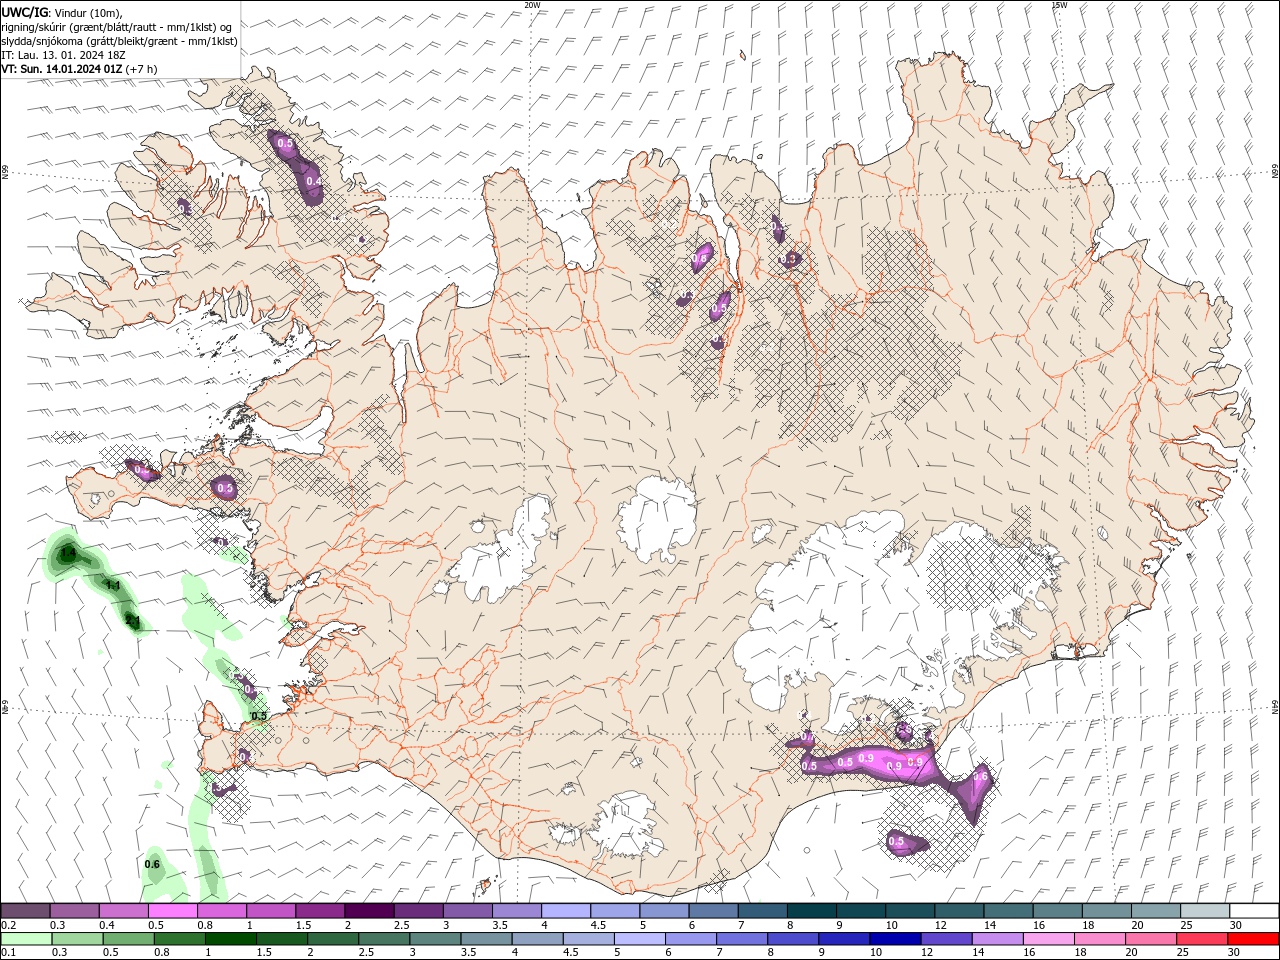Click the bright red 30 swatch in rain legend
The image size is (1280, 960).
pyautogui.click(x=1253, y=939)
